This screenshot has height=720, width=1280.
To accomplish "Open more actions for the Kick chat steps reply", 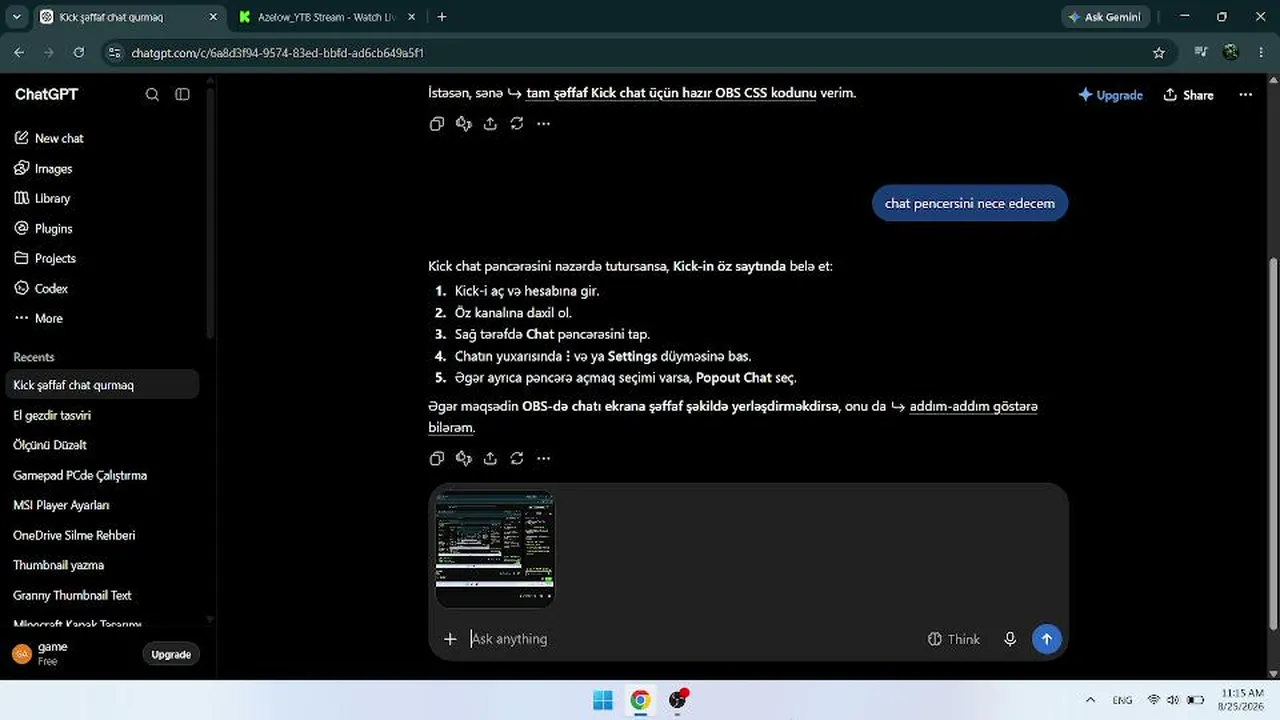I will click(543, 458).
